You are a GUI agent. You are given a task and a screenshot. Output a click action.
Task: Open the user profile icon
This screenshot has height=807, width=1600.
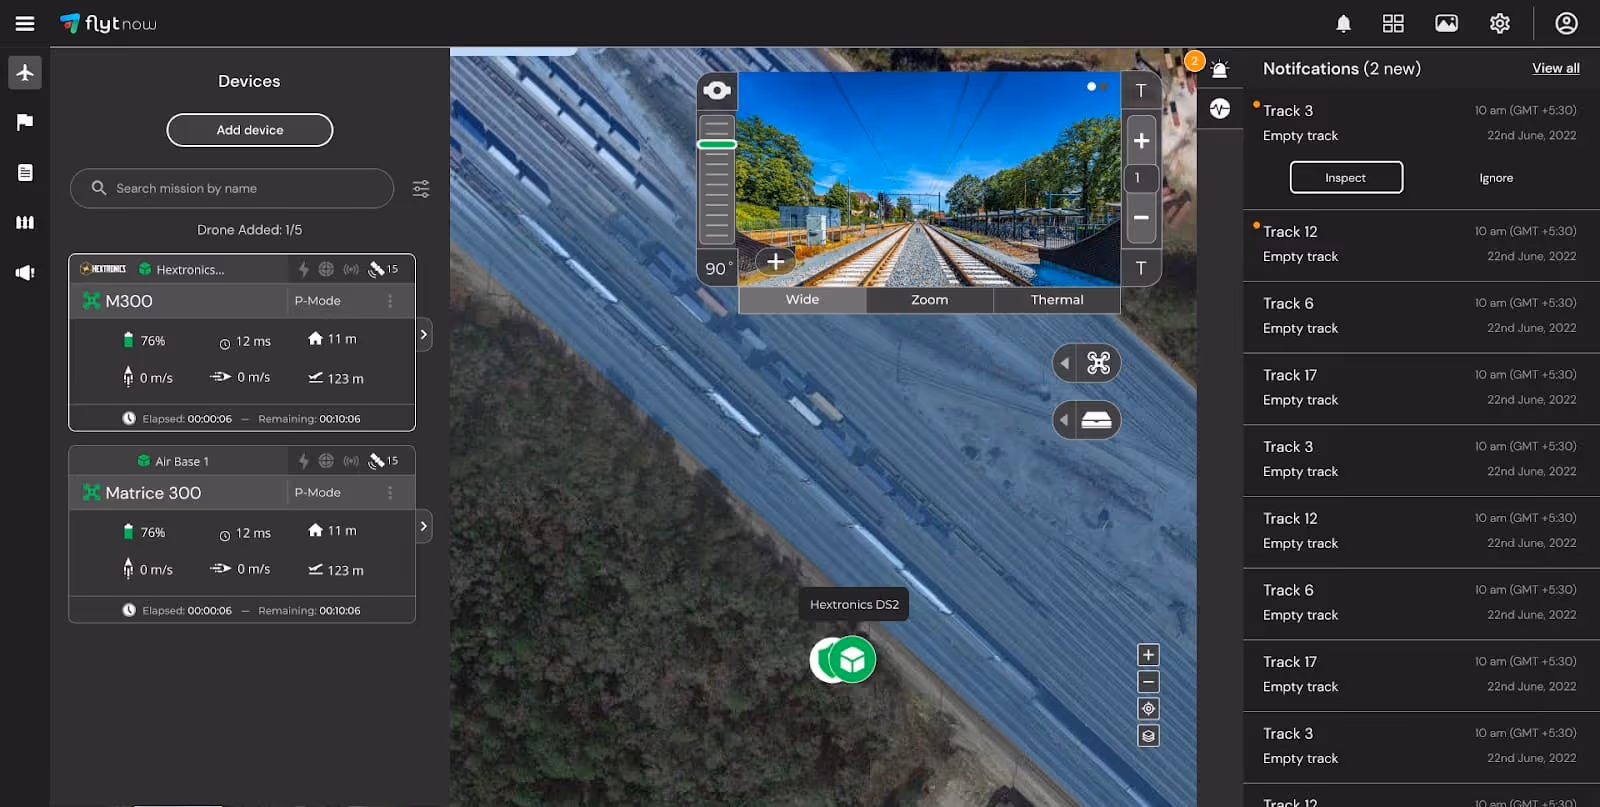point(1566,23)
